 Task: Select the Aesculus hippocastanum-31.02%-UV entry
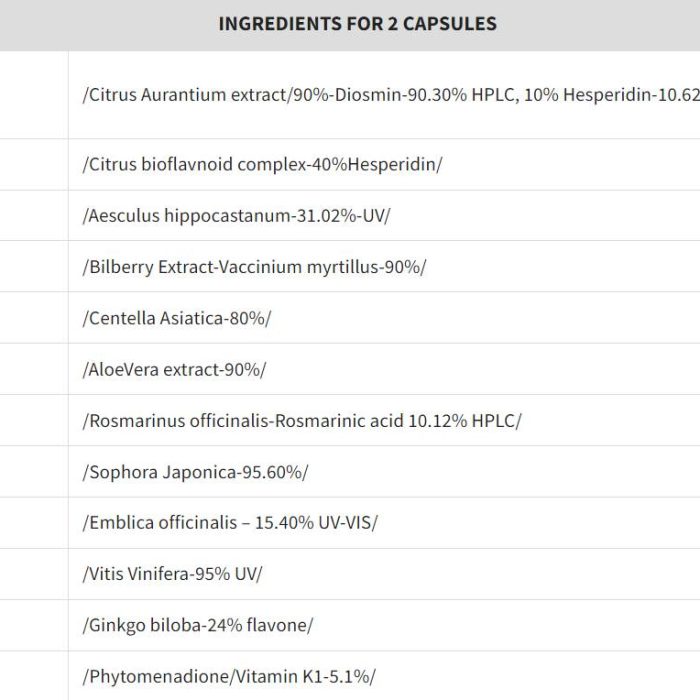pyautogui.click(x=236, y=216)
